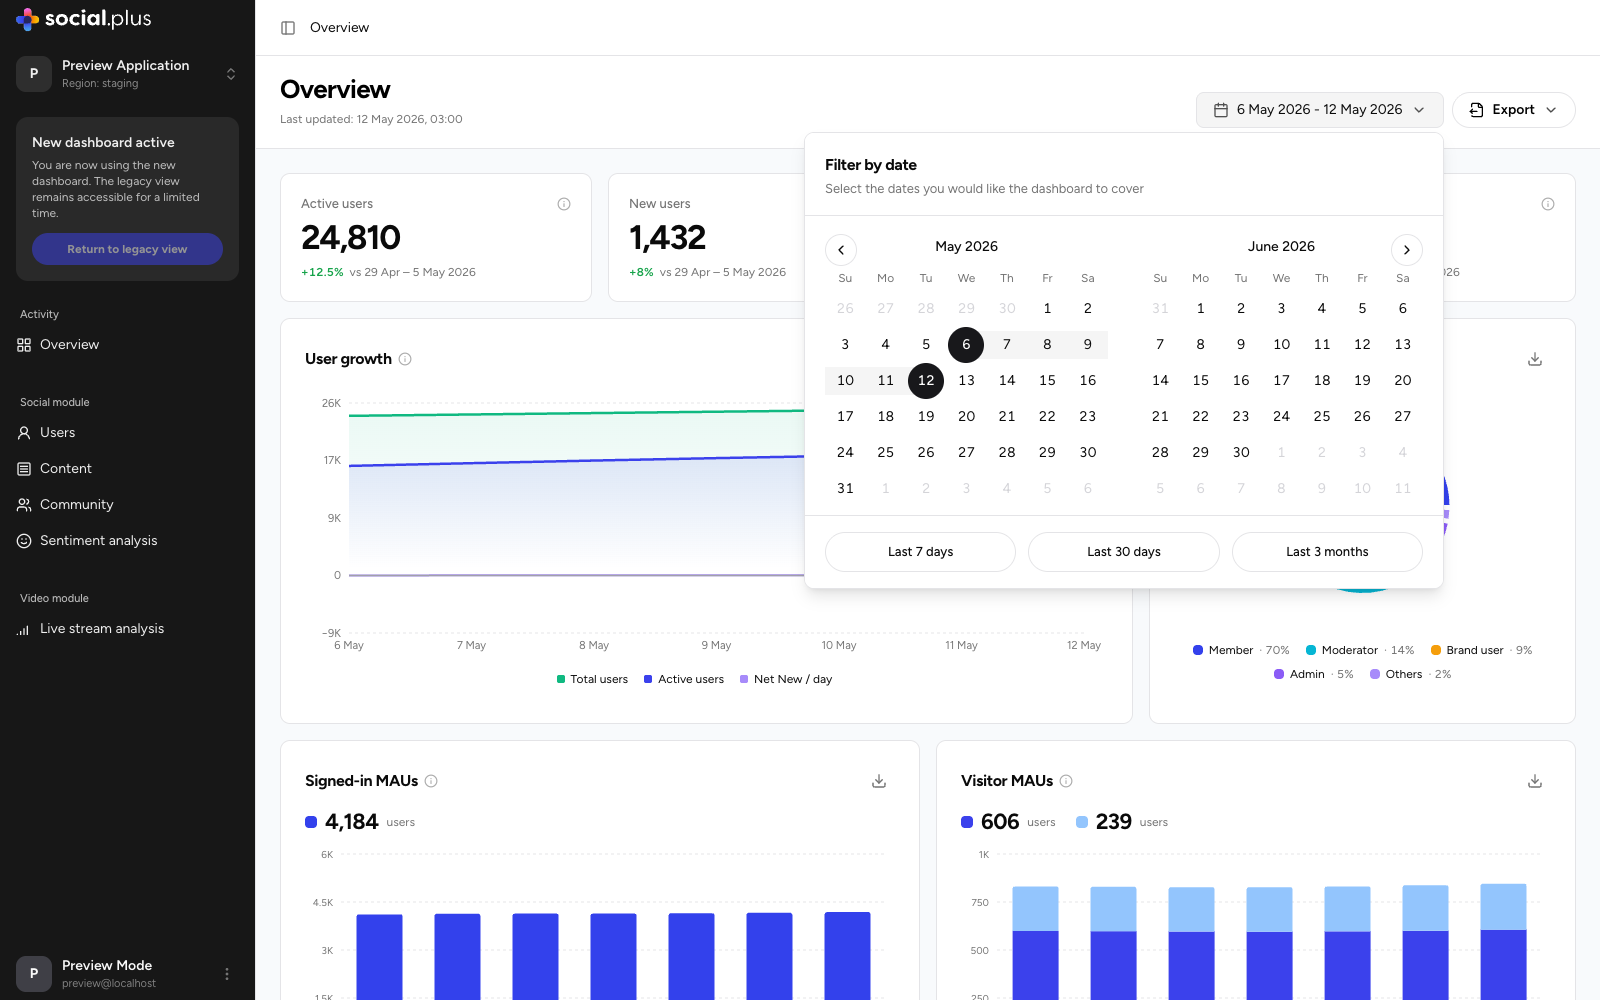Pick 15 June in calendar

1200,381
